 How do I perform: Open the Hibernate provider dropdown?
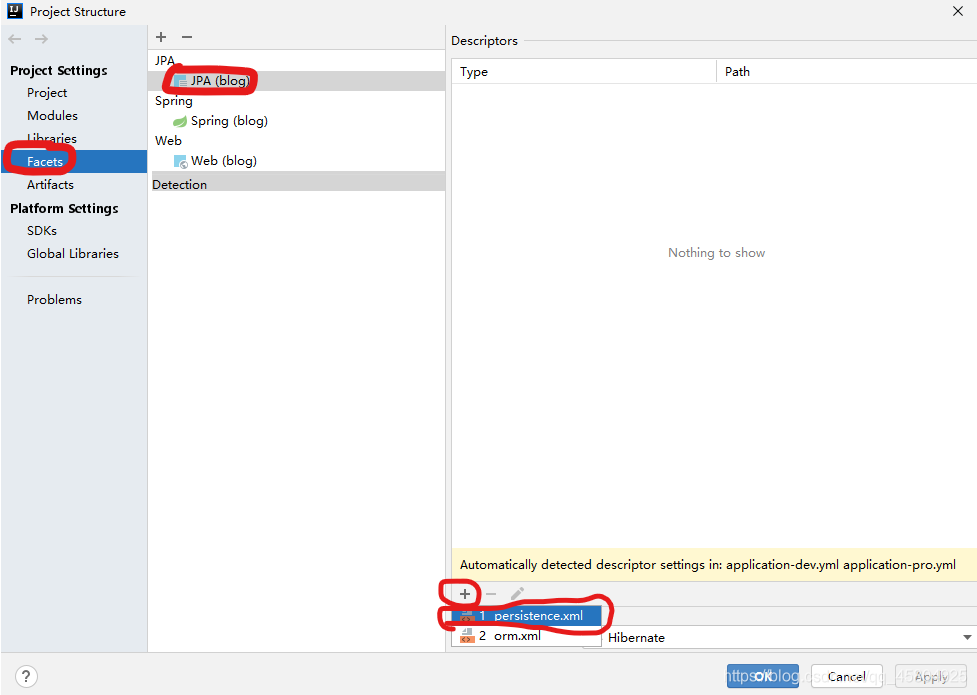tap(966, 638)
